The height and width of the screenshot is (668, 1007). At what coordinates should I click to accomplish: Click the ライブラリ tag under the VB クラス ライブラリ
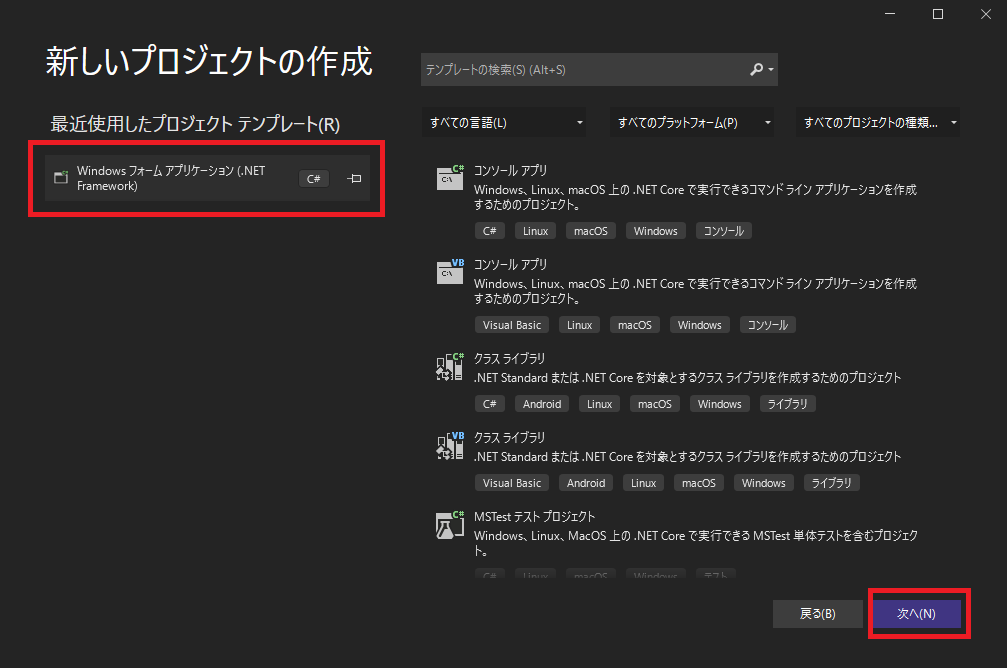tap(832, 483)
